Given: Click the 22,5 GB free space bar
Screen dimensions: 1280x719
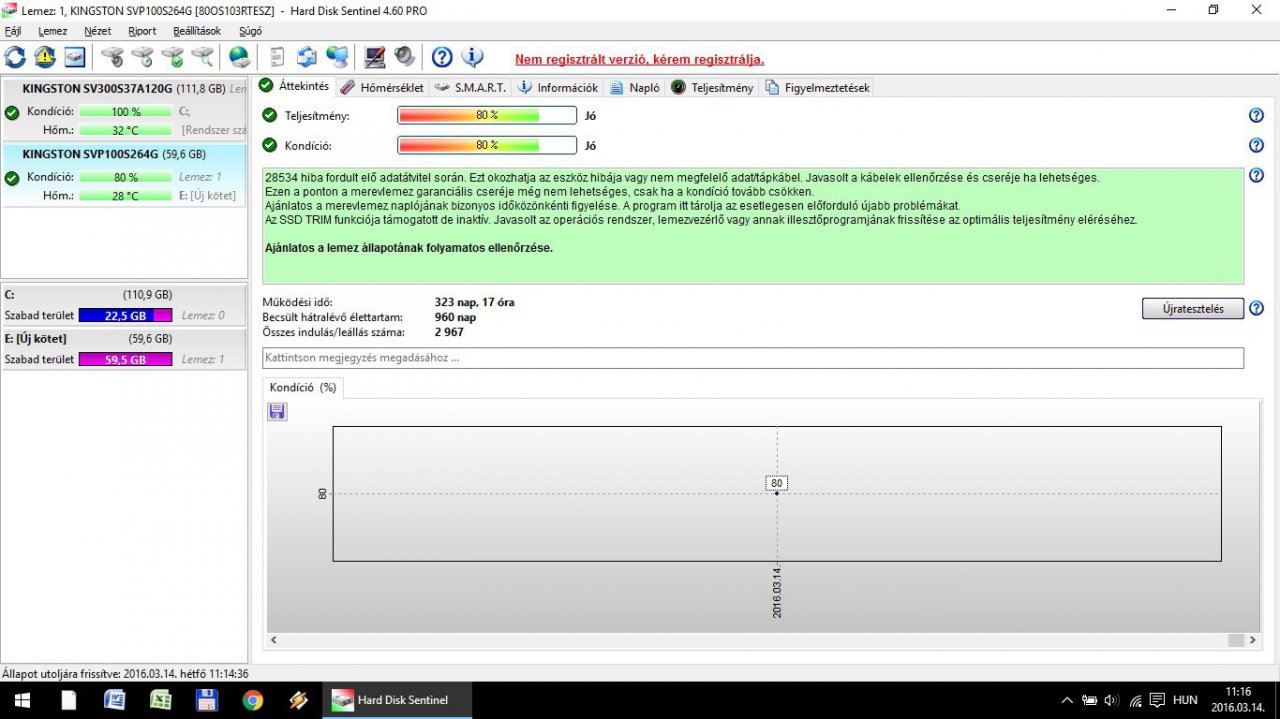Looking at the screenshot, I should click(125, 315).
